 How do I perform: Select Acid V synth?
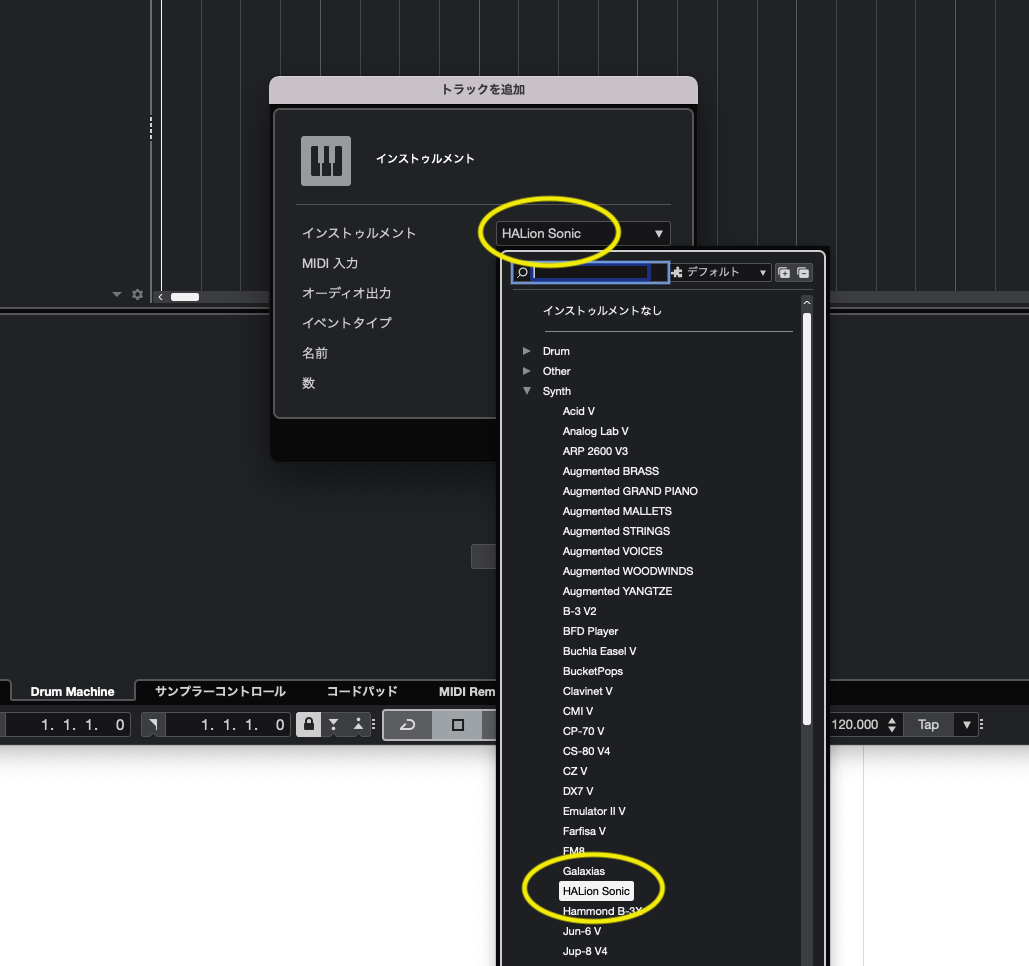tap(579, 411)
